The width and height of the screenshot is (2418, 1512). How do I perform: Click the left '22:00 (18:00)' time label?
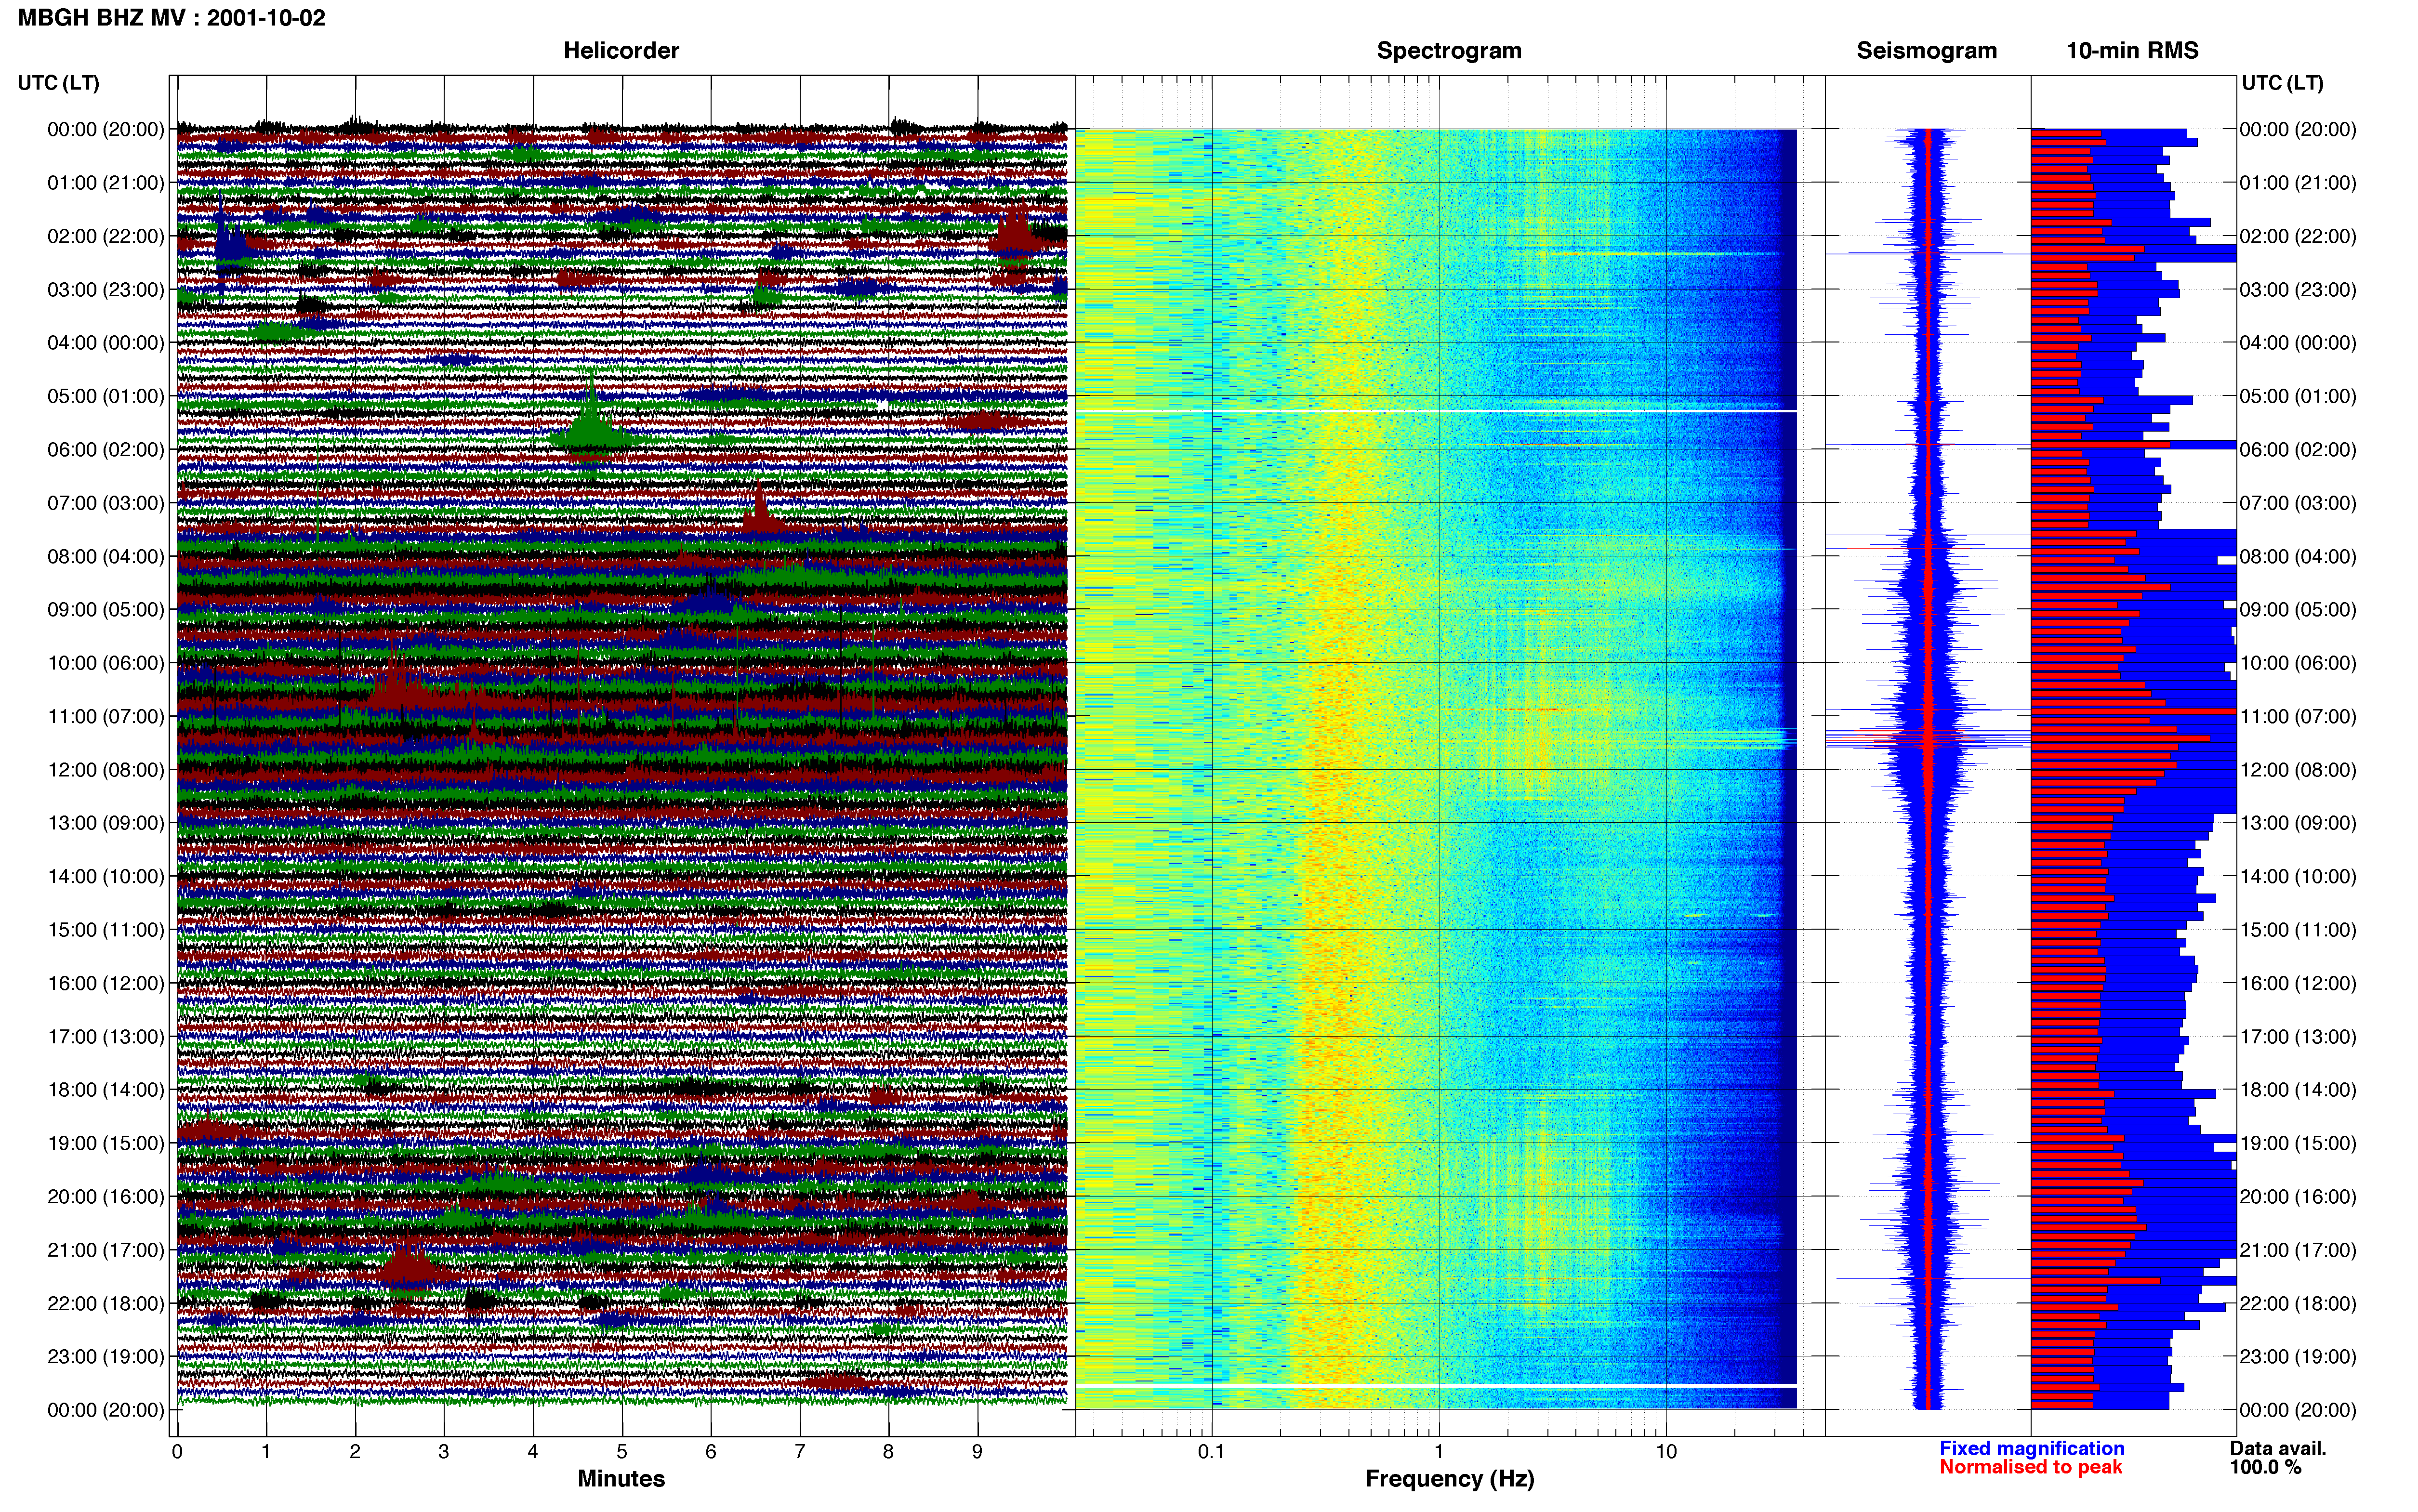point(105,1304)
